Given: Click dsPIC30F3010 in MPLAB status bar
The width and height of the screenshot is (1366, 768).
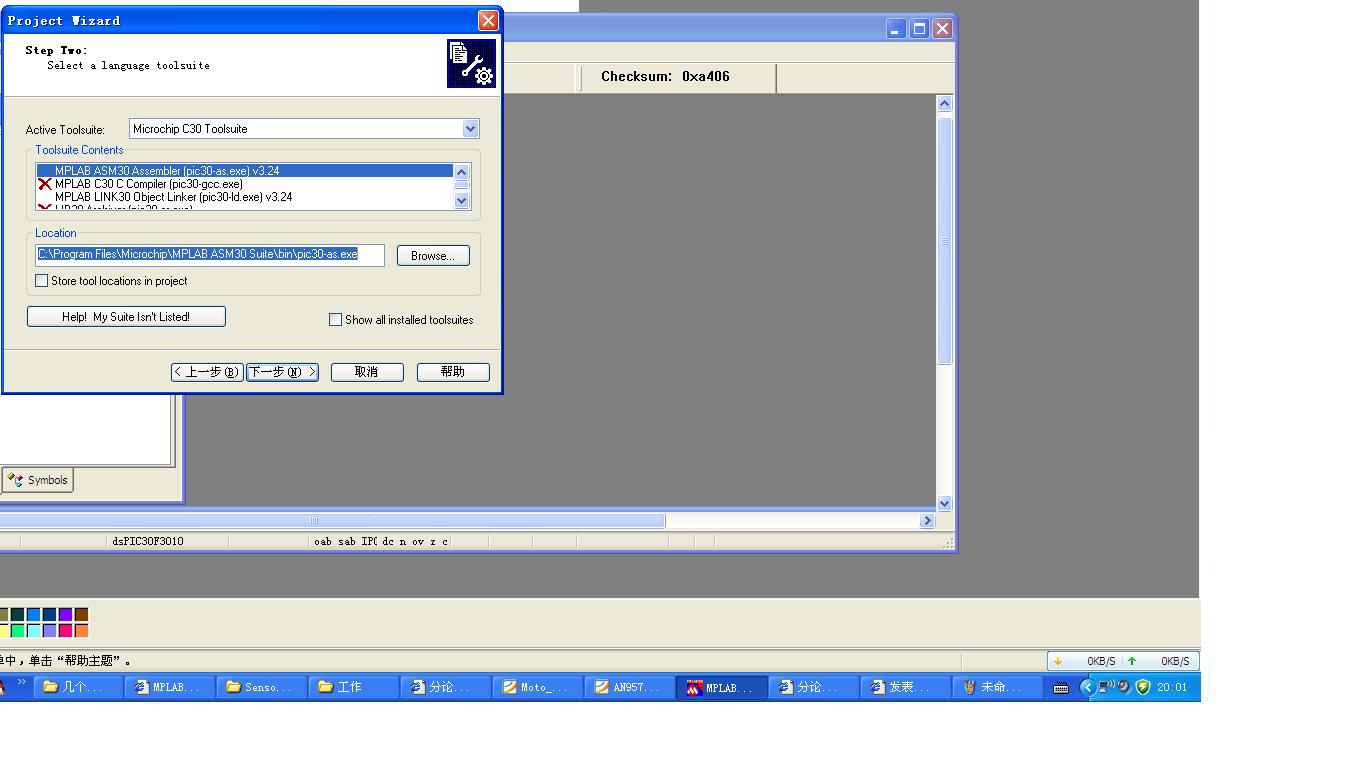Looking at the screenshot, I should pos(148,541).
